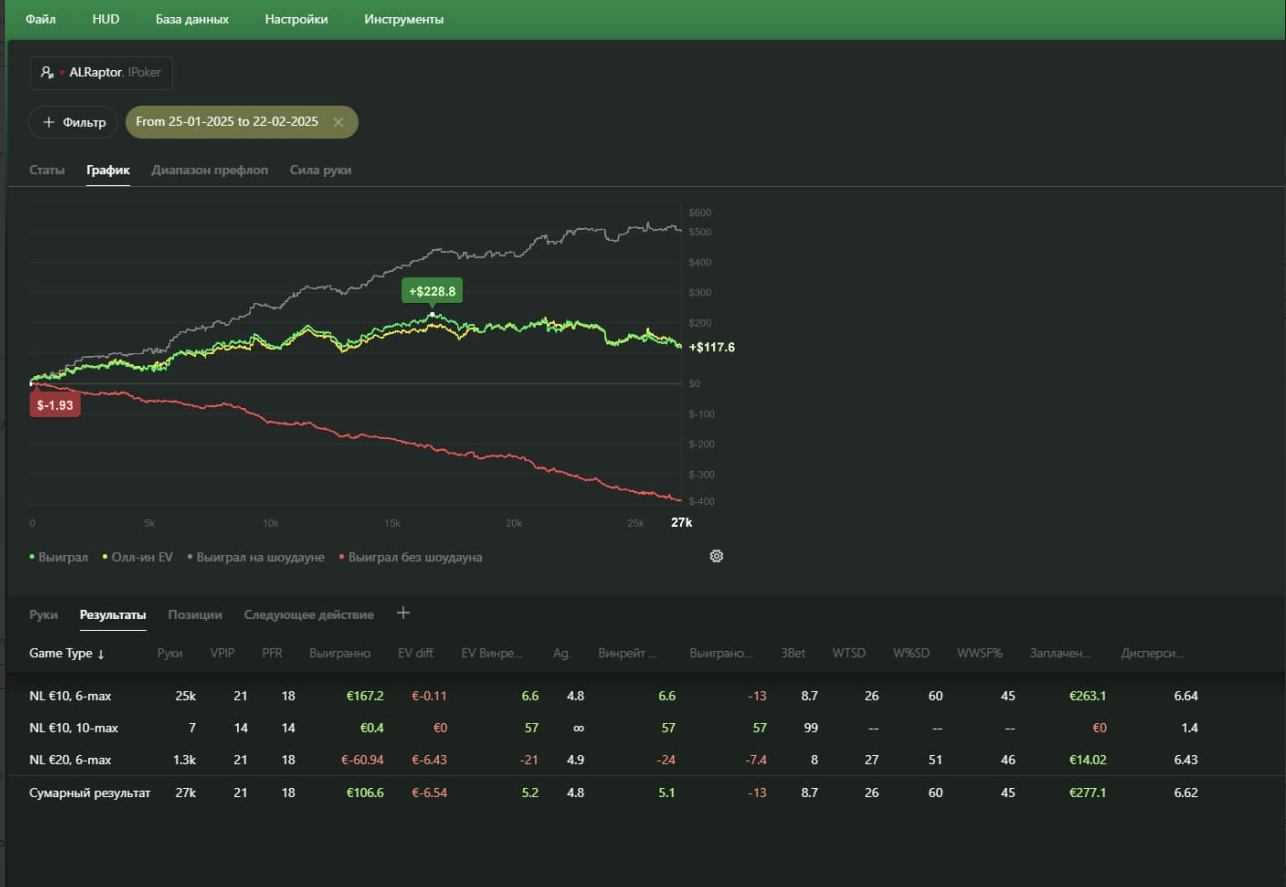This screenshot has width=1286, height=887.
Task: Open the Результаты tab
Action: coord(113,615)
